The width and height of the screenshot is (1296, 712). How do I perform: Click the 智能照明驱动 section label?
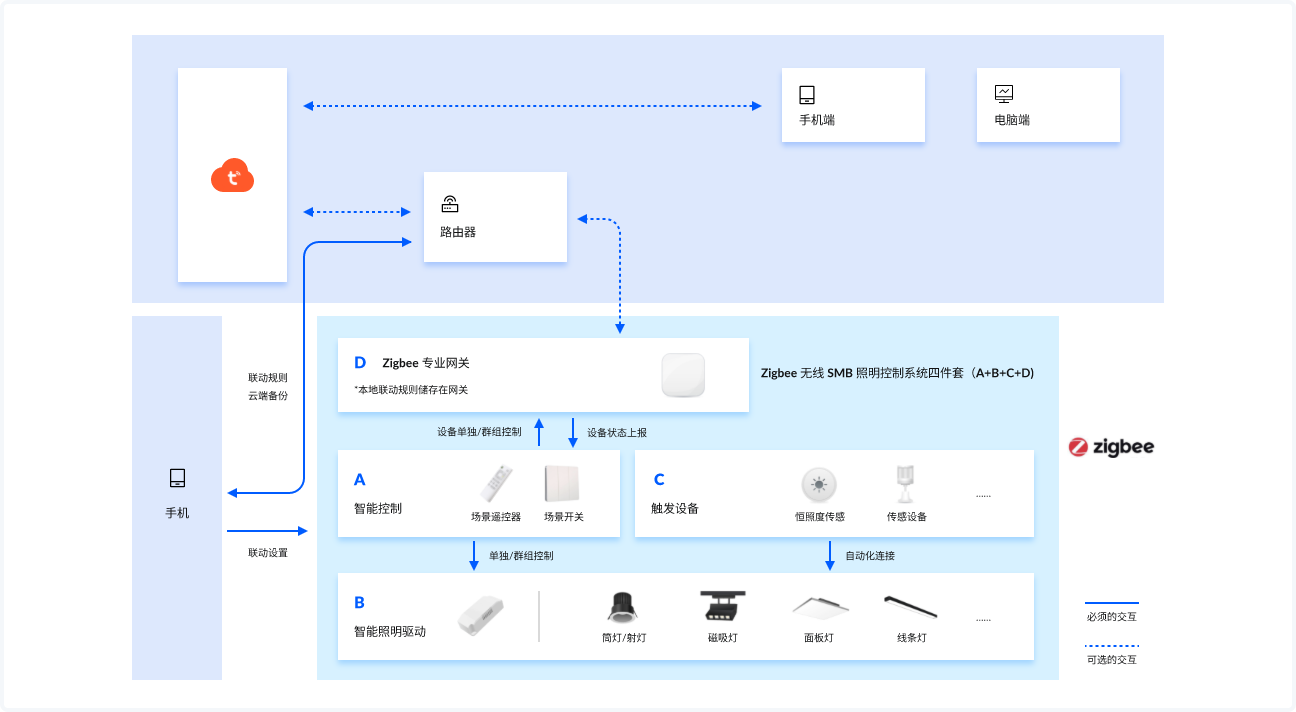click(x=390, y=631)
